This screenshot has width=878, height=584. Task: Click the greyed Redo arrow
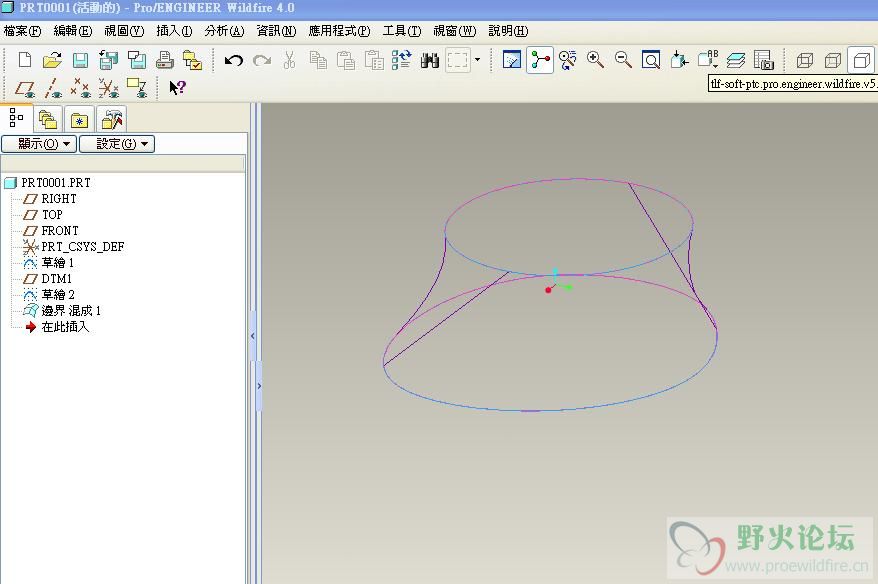click(261, 59)
